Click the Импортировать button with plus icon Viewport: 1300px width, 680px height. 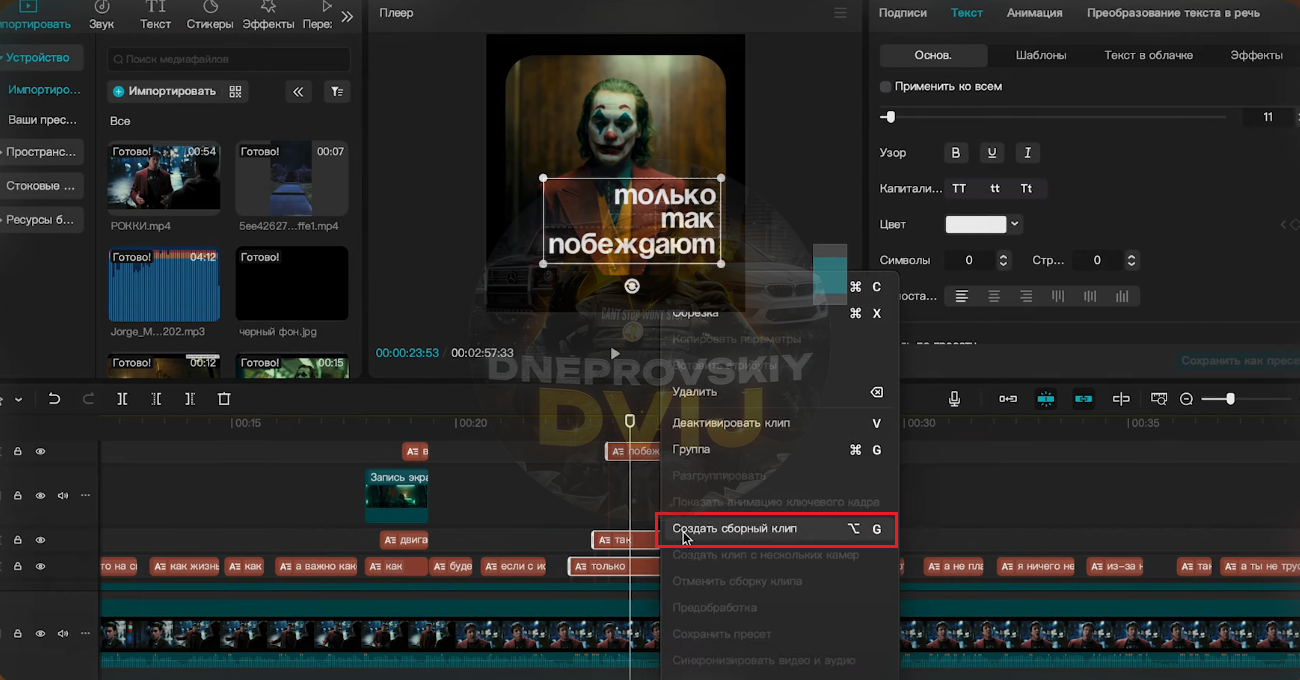165,91
